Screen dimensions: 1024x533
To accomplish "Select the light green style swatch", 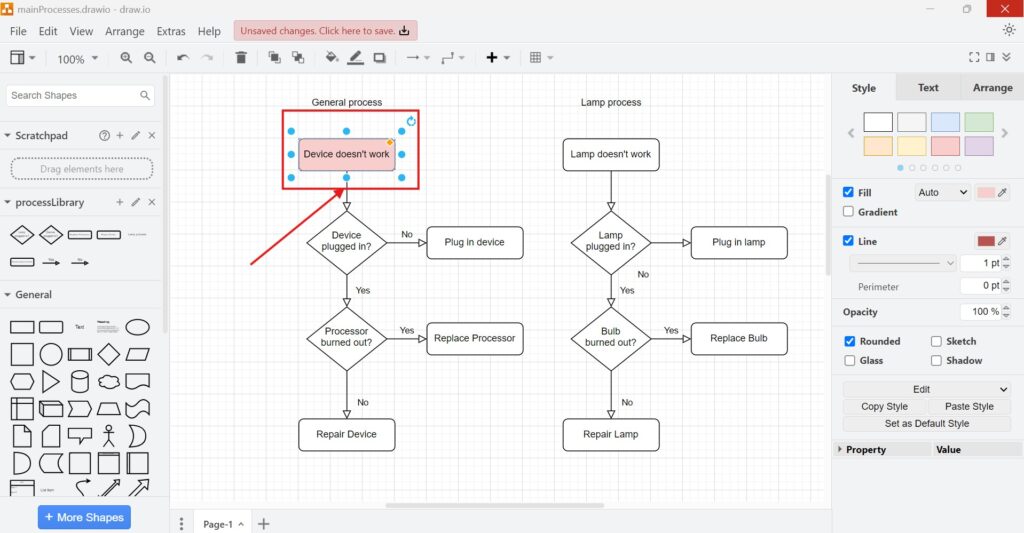I will coord(979,122).
